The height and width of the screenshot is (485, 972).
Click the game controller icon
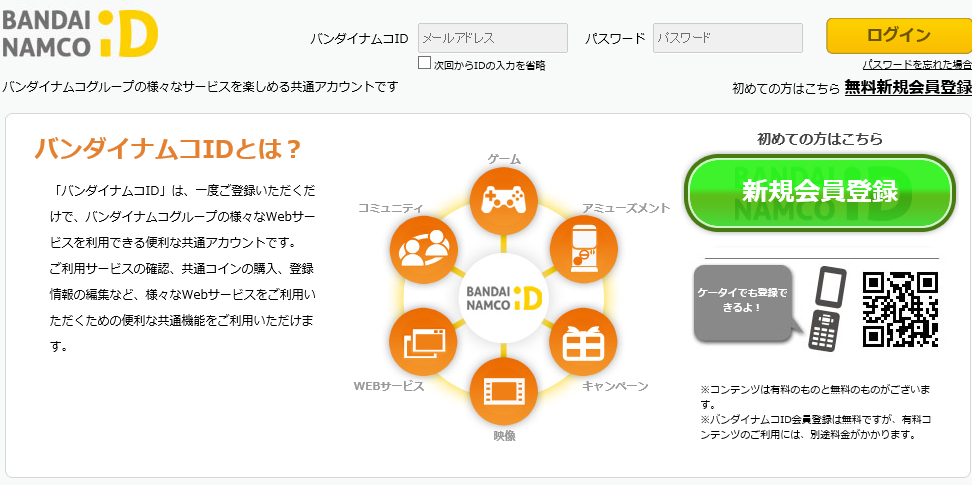(x=503, y=200)
